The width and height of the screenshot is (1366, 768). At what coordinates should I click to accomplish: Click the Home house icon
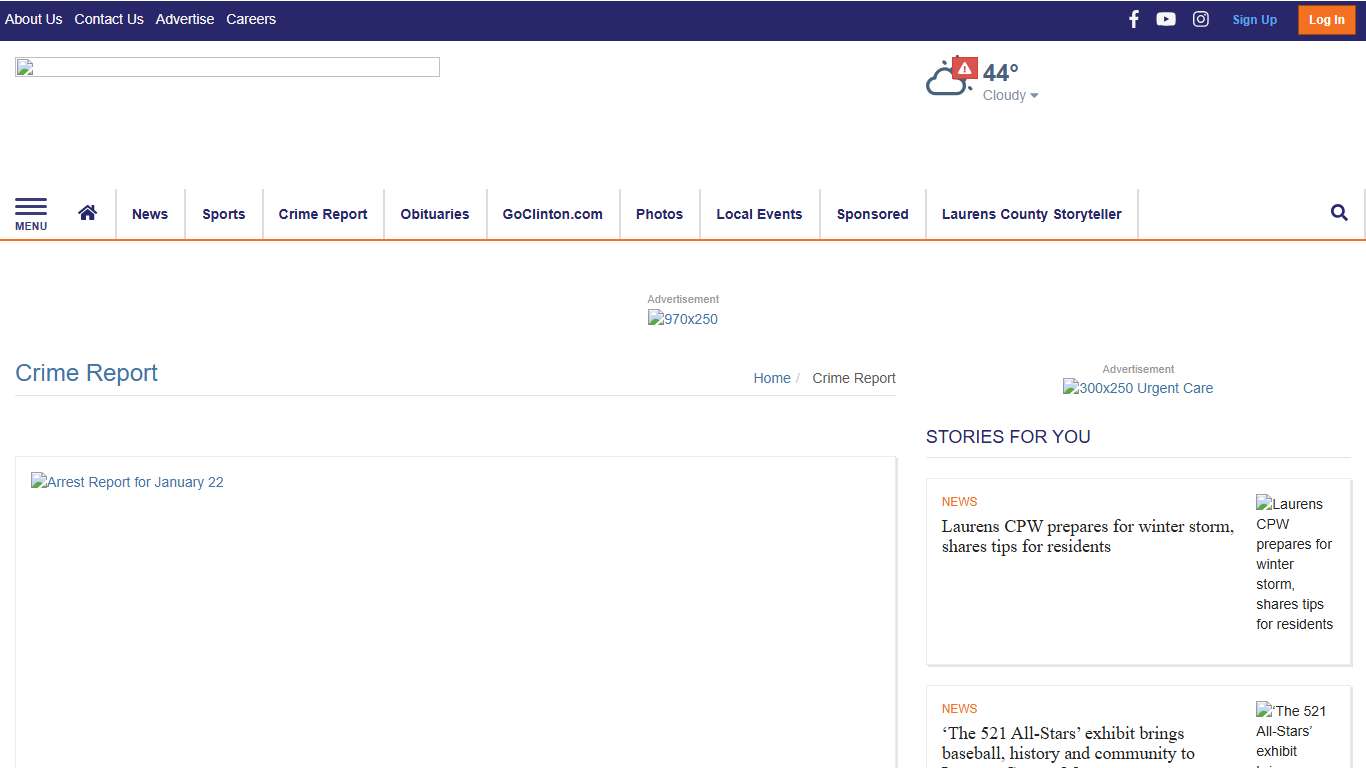(x=88, y=213)
